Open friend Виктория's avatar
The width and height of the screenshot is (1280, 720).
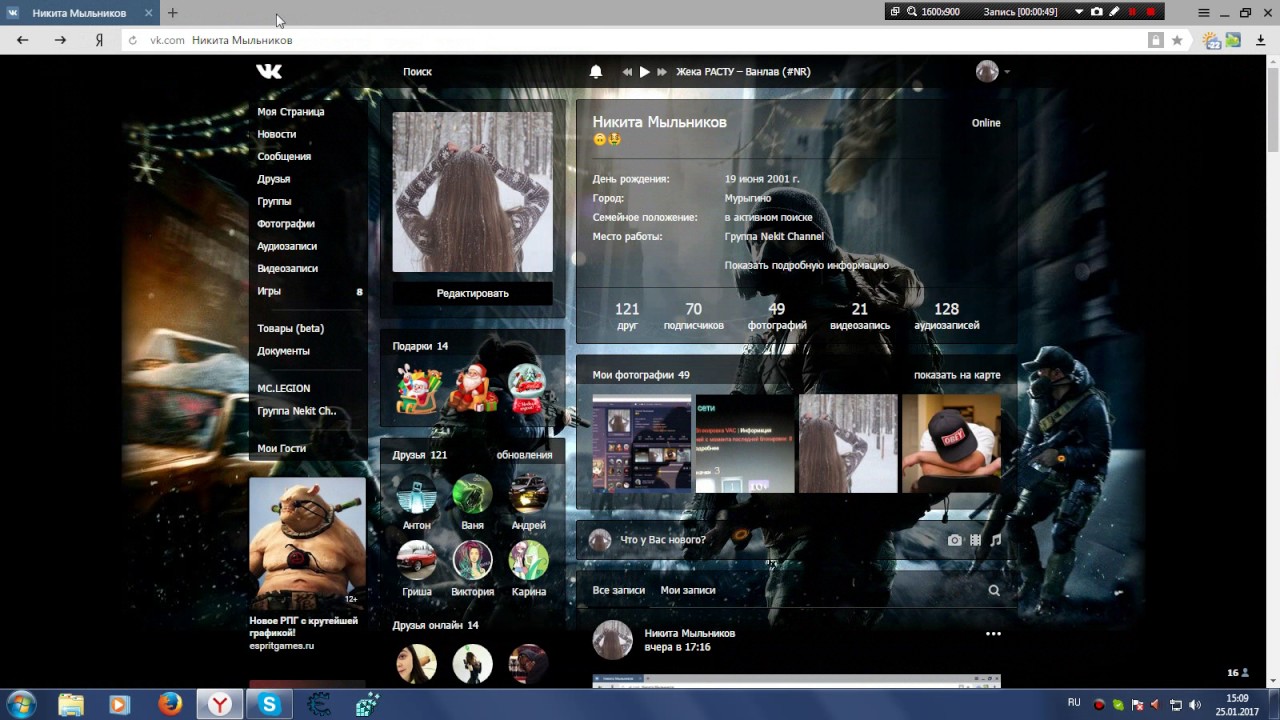[x=472, y=560]
